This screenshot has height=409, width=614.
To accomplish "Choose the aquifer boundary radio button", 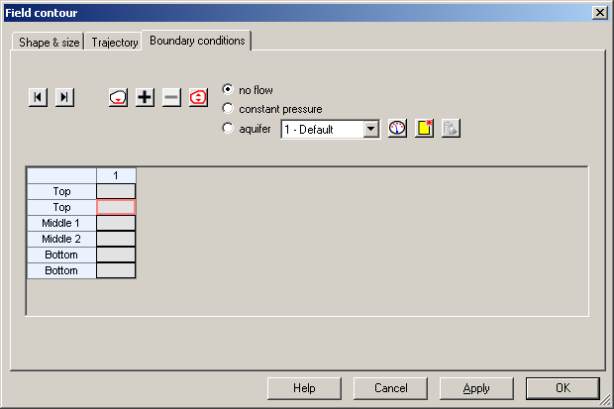I will (x=228, y=129).
